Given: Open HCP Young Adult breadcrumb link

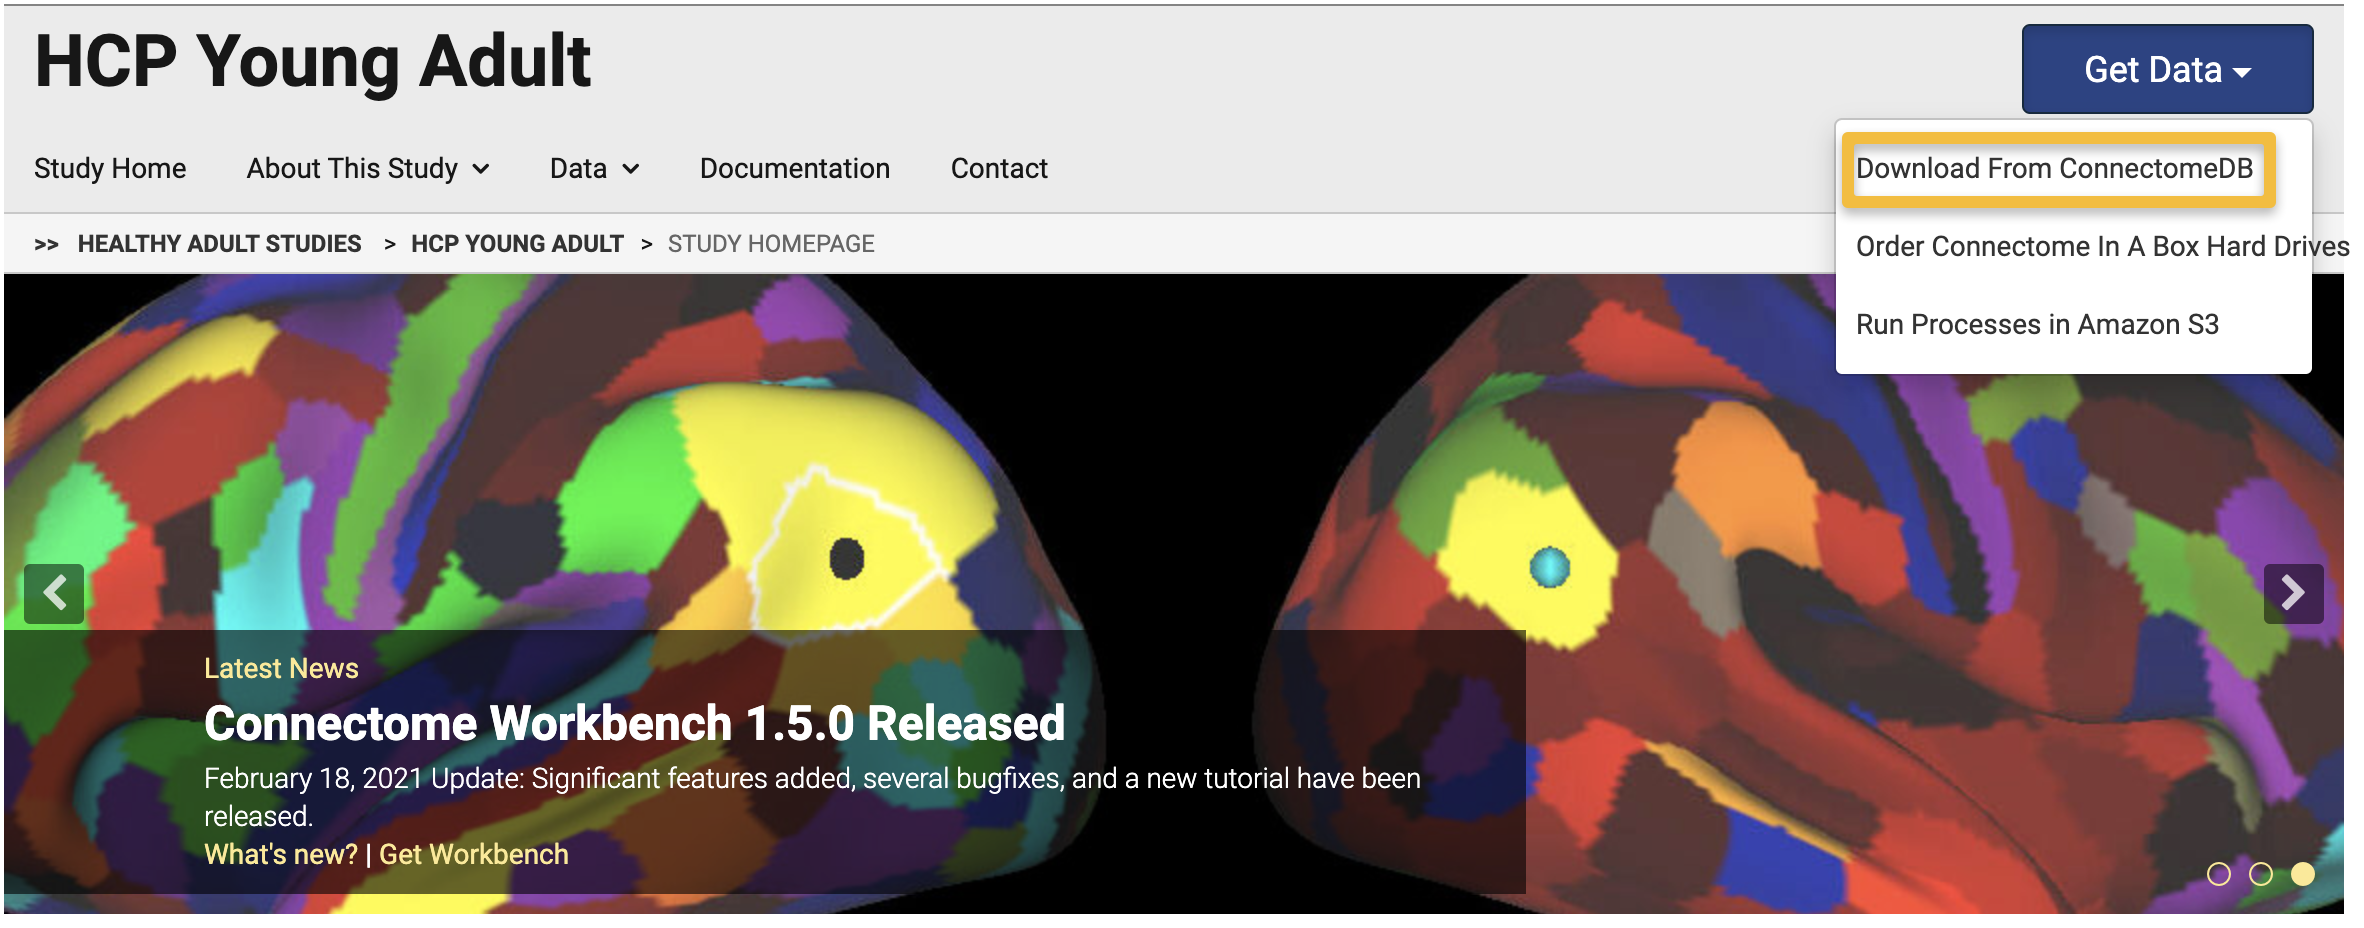Looking at the screenshot, I should (517, 244).
